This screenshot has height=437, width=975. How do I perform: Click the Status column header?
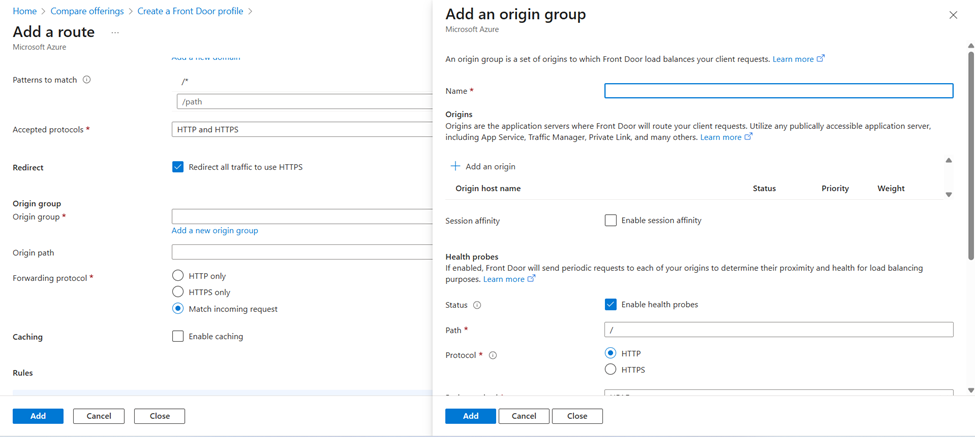point(764,188)
